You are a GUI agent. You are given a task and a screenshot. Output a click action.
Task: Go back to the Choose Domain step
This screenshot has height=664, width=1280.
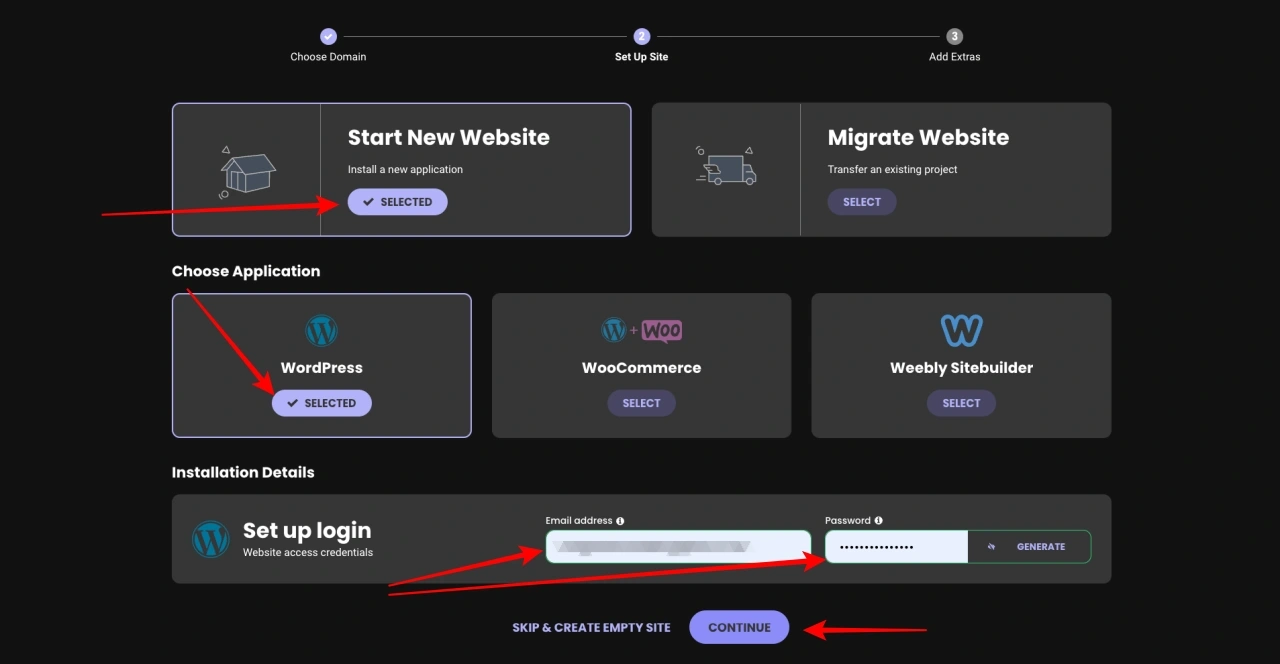(x=328, y=35)
